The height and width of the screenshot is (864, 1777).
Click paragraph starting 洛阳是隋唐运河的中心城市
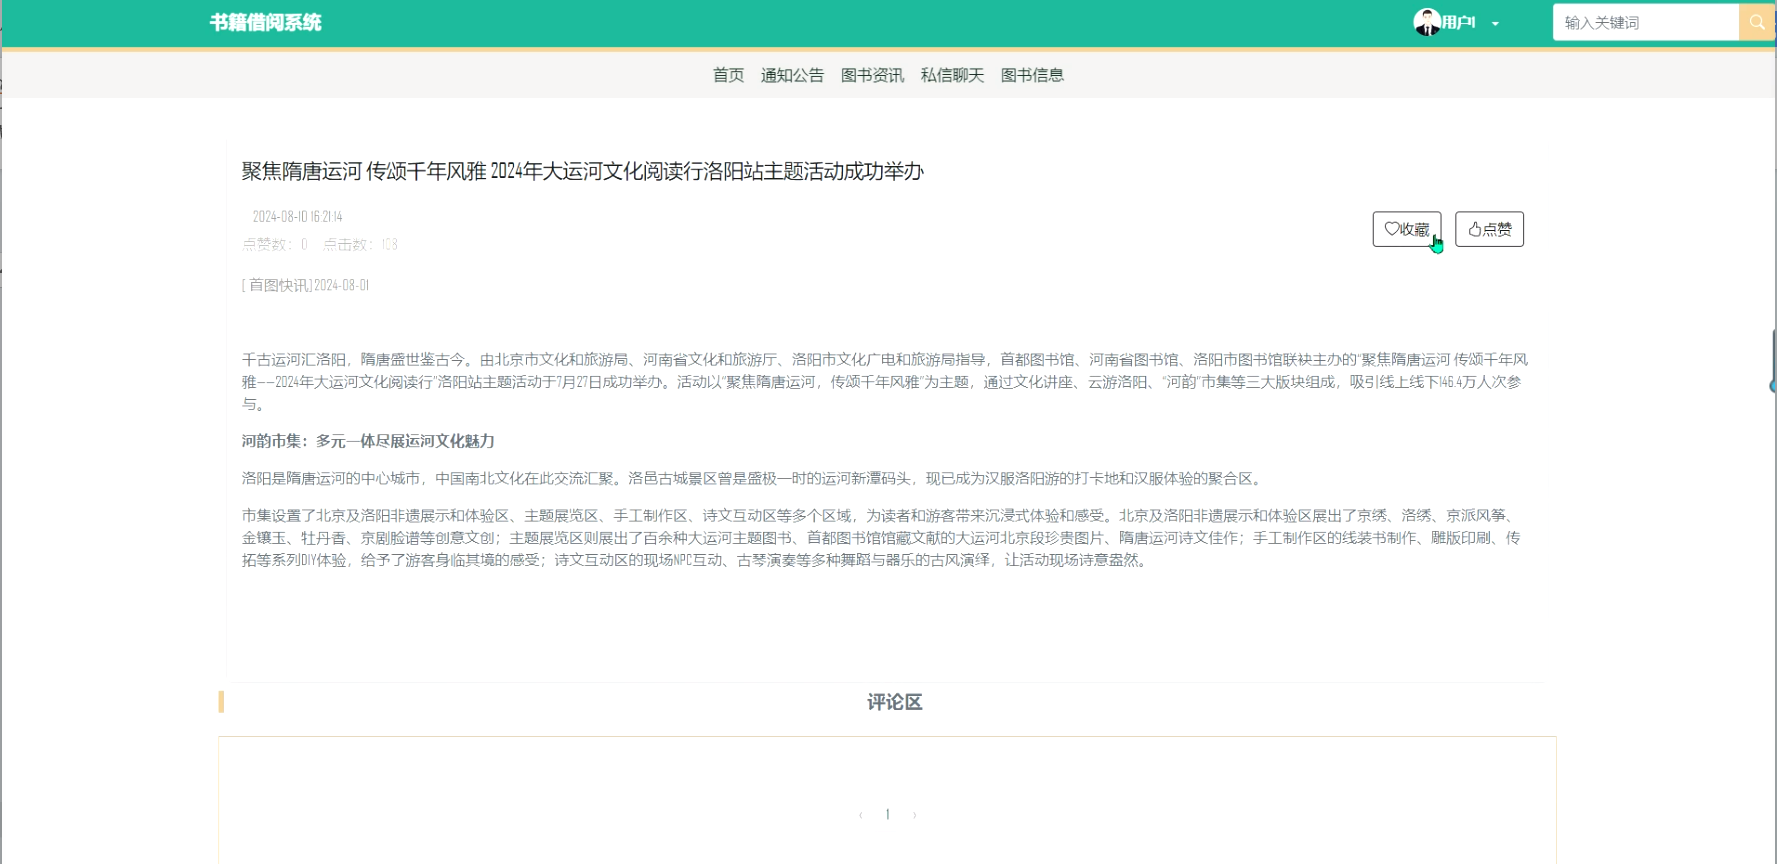tap(754, 478)
